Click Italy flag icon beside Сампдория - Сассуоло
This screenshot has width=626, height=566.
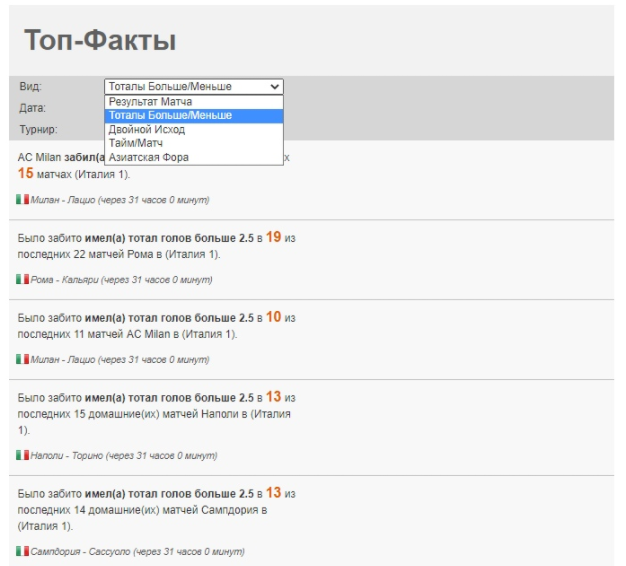22,550
